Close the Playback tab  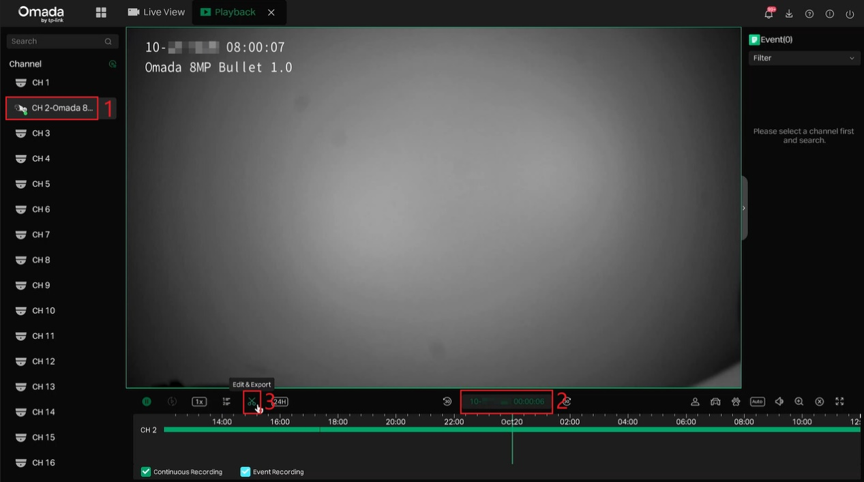[271, 12]
